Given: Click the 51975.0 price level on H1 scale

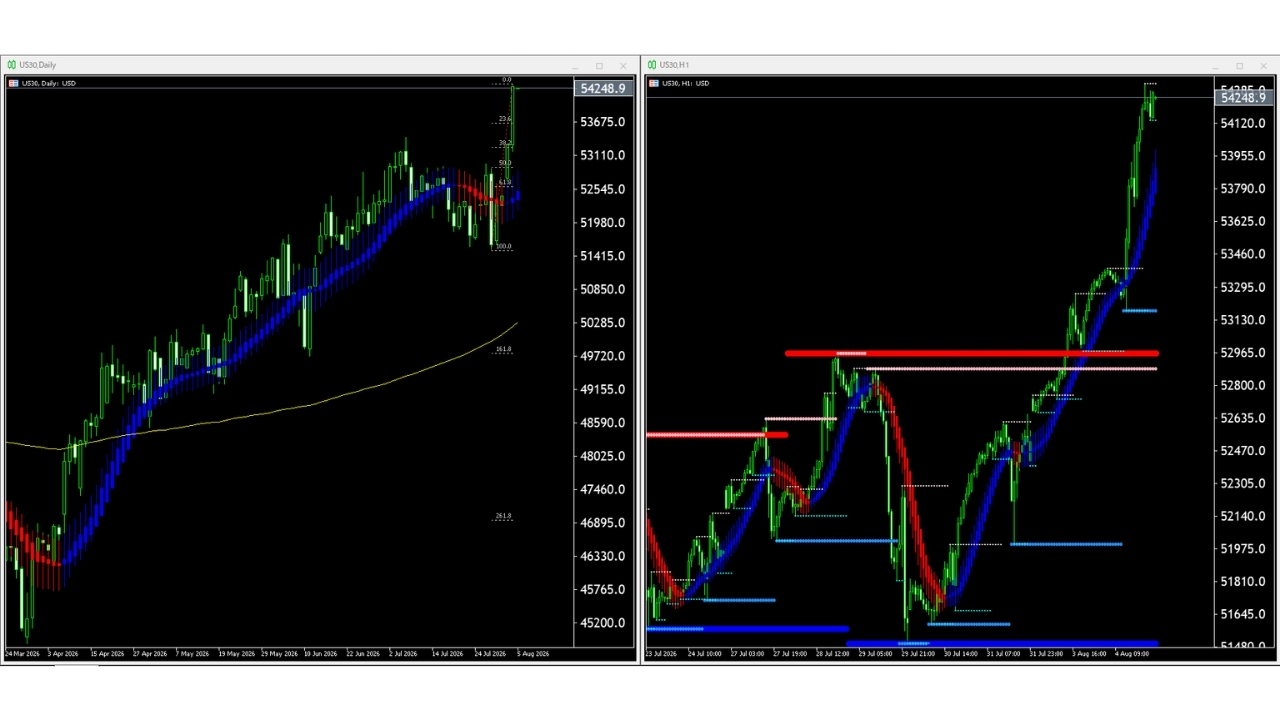Looking at the screenshot, I should point(1242,549).
